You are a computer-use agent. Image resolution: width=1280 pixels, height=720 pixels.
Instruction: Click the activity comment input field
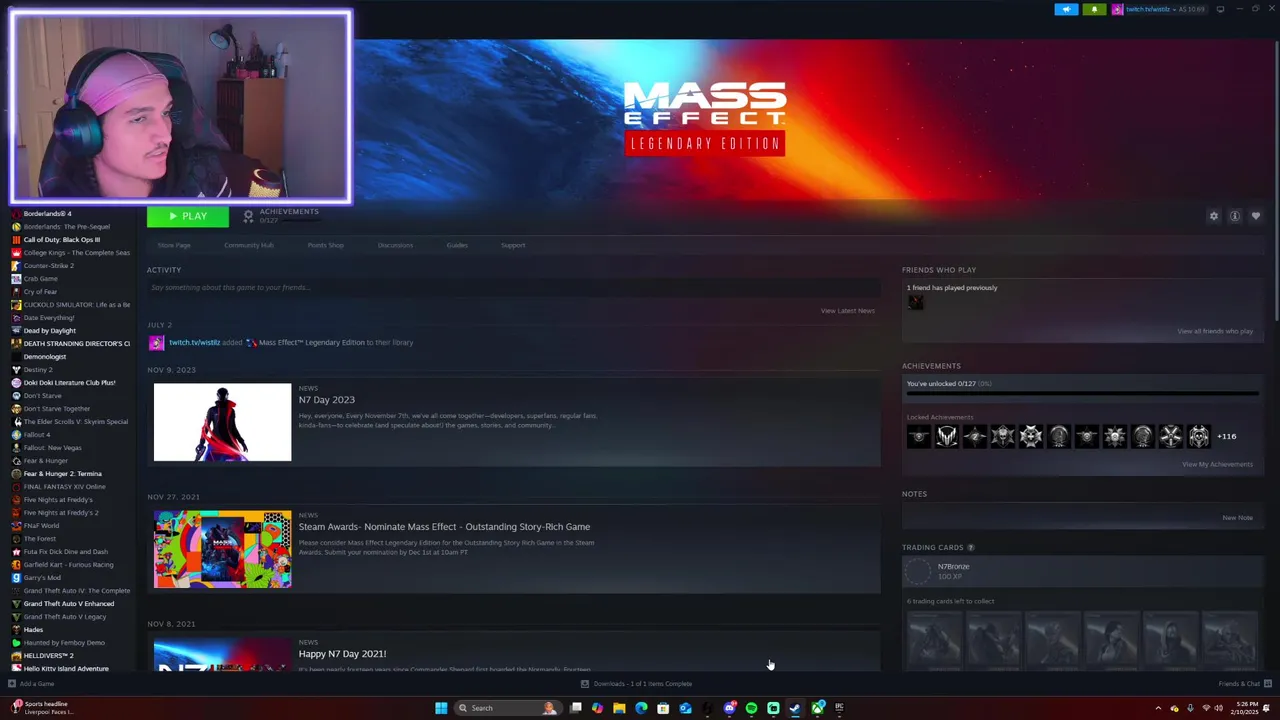pos(513,288)
